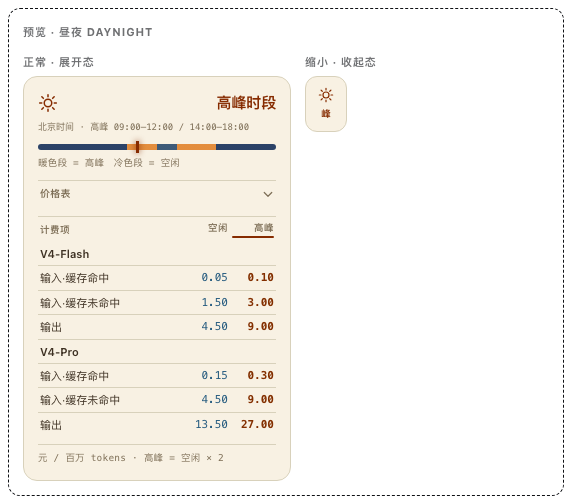Click the small sun icon in collapsed widget
572x504 pixels.
tap(326, 95)
